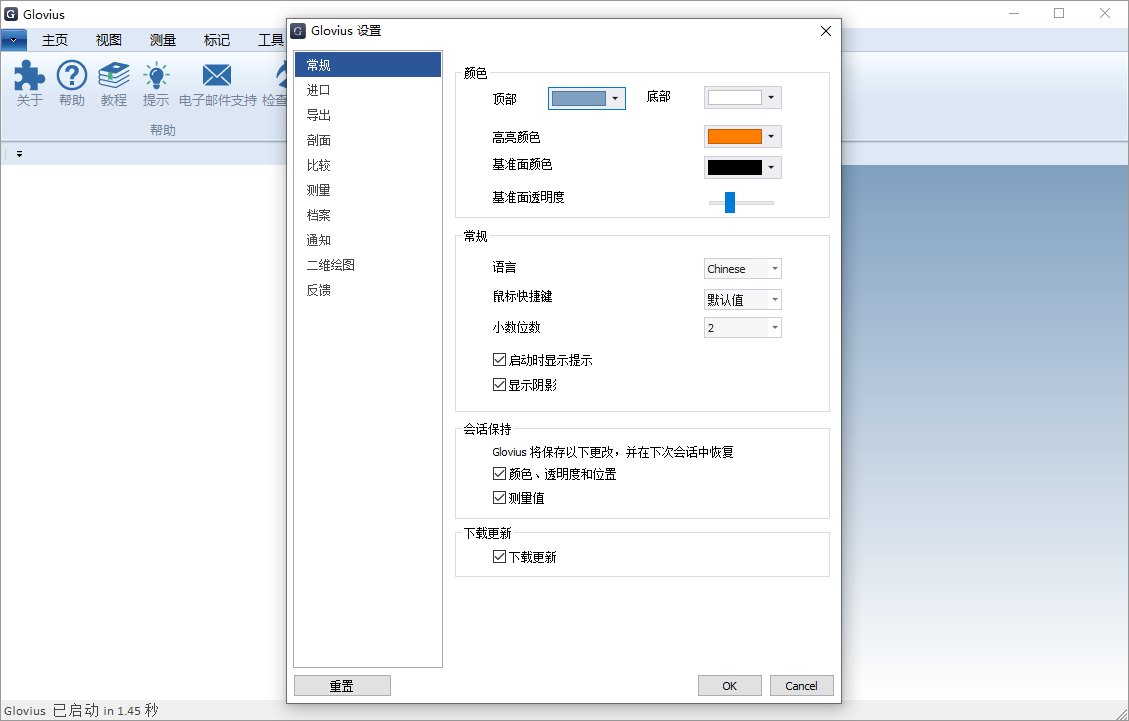Click the white 底部 color swatch
Screen dimensions: 1129x721
click(734, 98)
